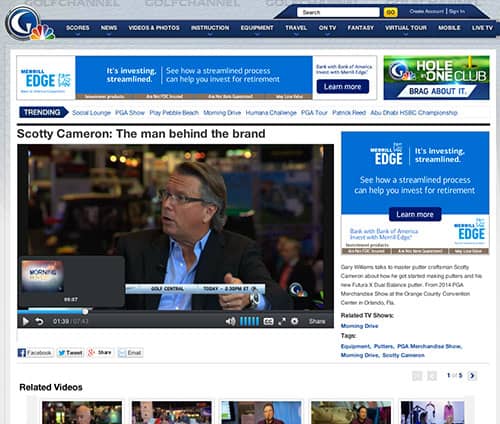This screenshot has width=500, height=424.
Task: Click the Scotty Cameron tag
Action: pos(403,355)
